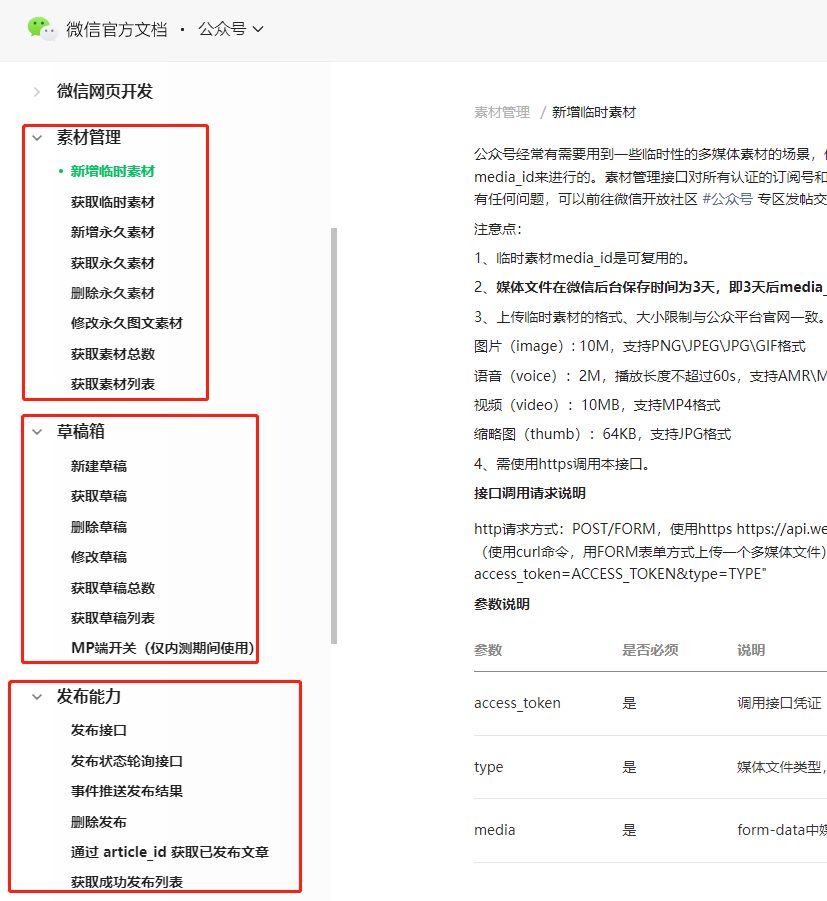The width and height of the screenshot is (827, 901).
Task: Select the 素材管理 sidebar heading
Action: (x=89, y=137)
